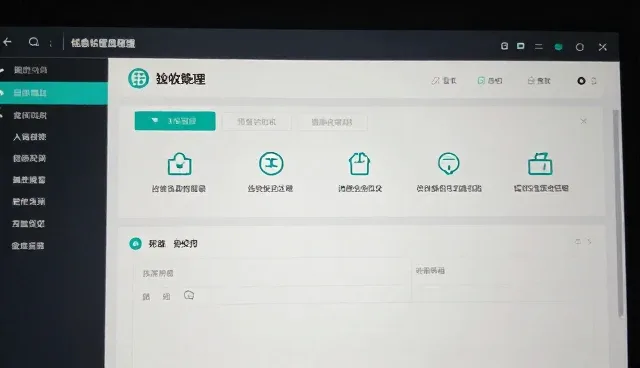Focus the wide input field in lower panel
The image size is (640, 368).
click(272, 273)
